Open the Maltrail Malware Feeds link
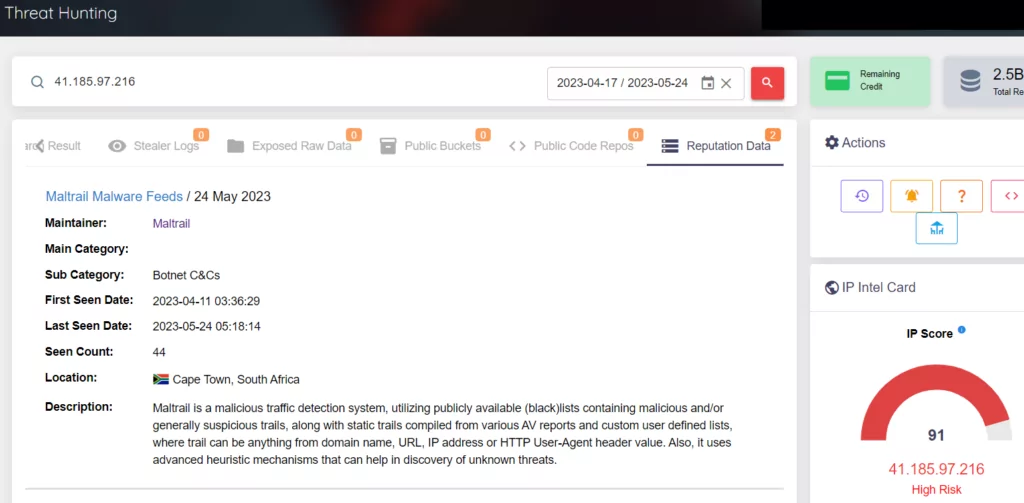Screen dimensions: 1024x503 tap(114, 196)
